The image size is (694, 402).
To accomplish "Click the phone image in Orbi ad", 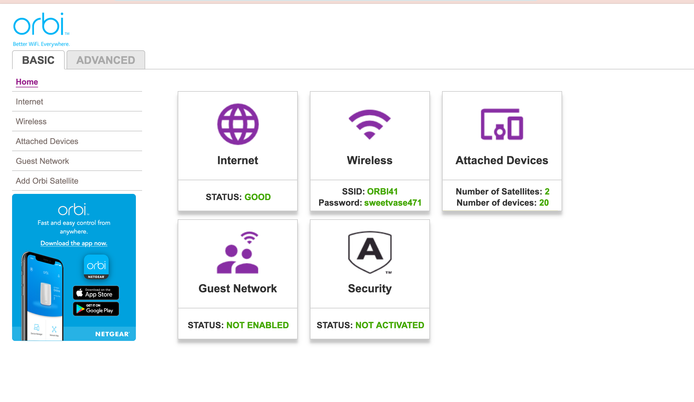I will click(42, 295).
